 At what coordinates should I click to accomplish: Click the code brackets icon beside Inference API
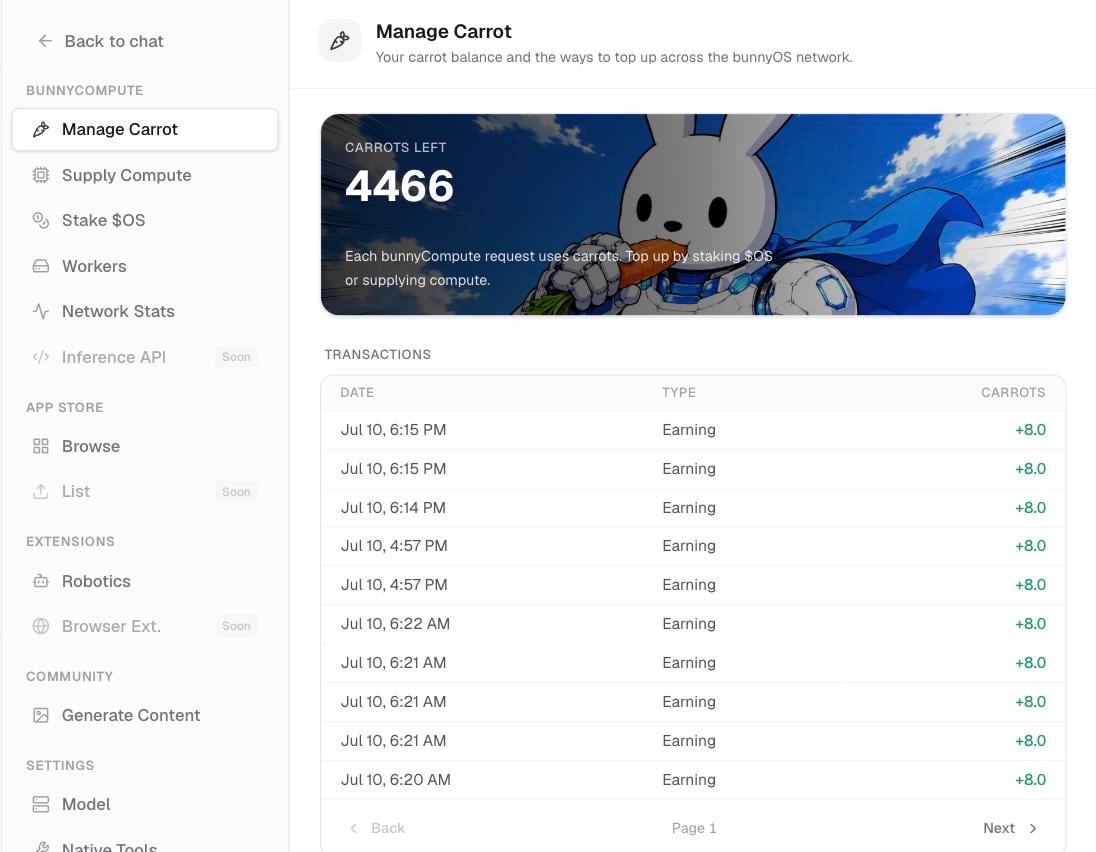point(41,357)
